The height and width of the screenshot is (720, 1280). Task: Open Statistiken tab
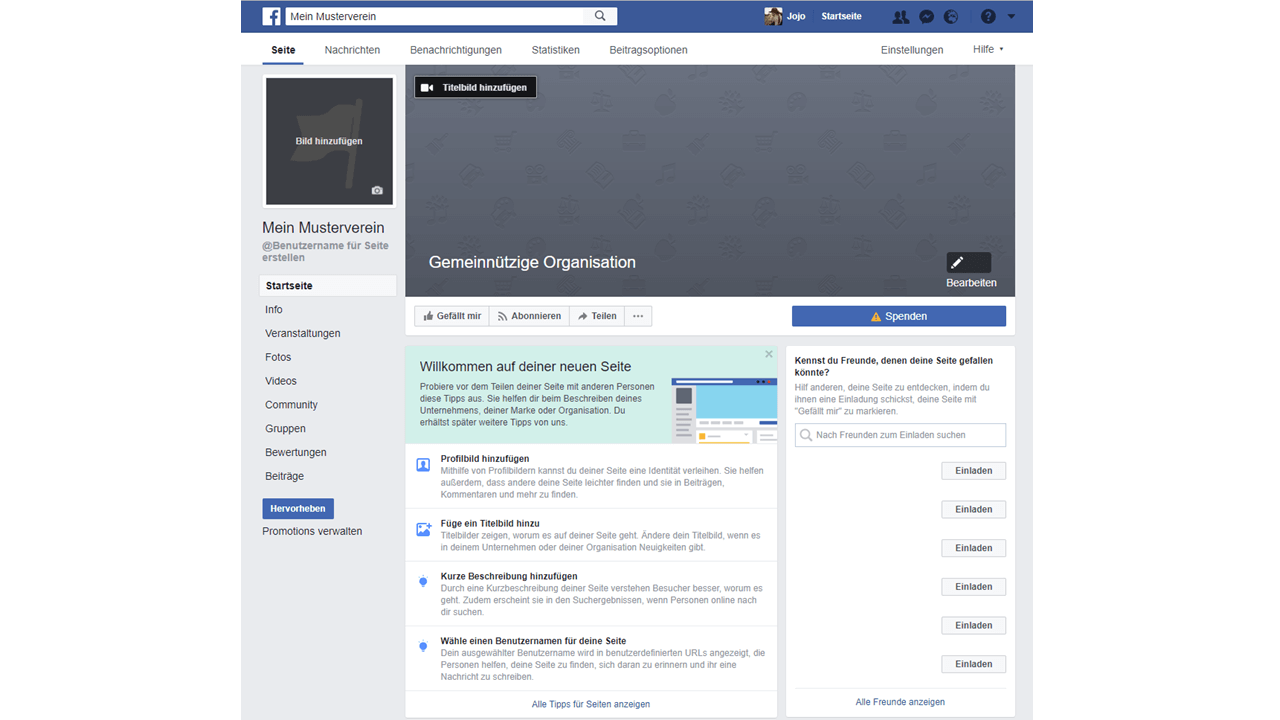pyautogui.click(x=555, y=49)
